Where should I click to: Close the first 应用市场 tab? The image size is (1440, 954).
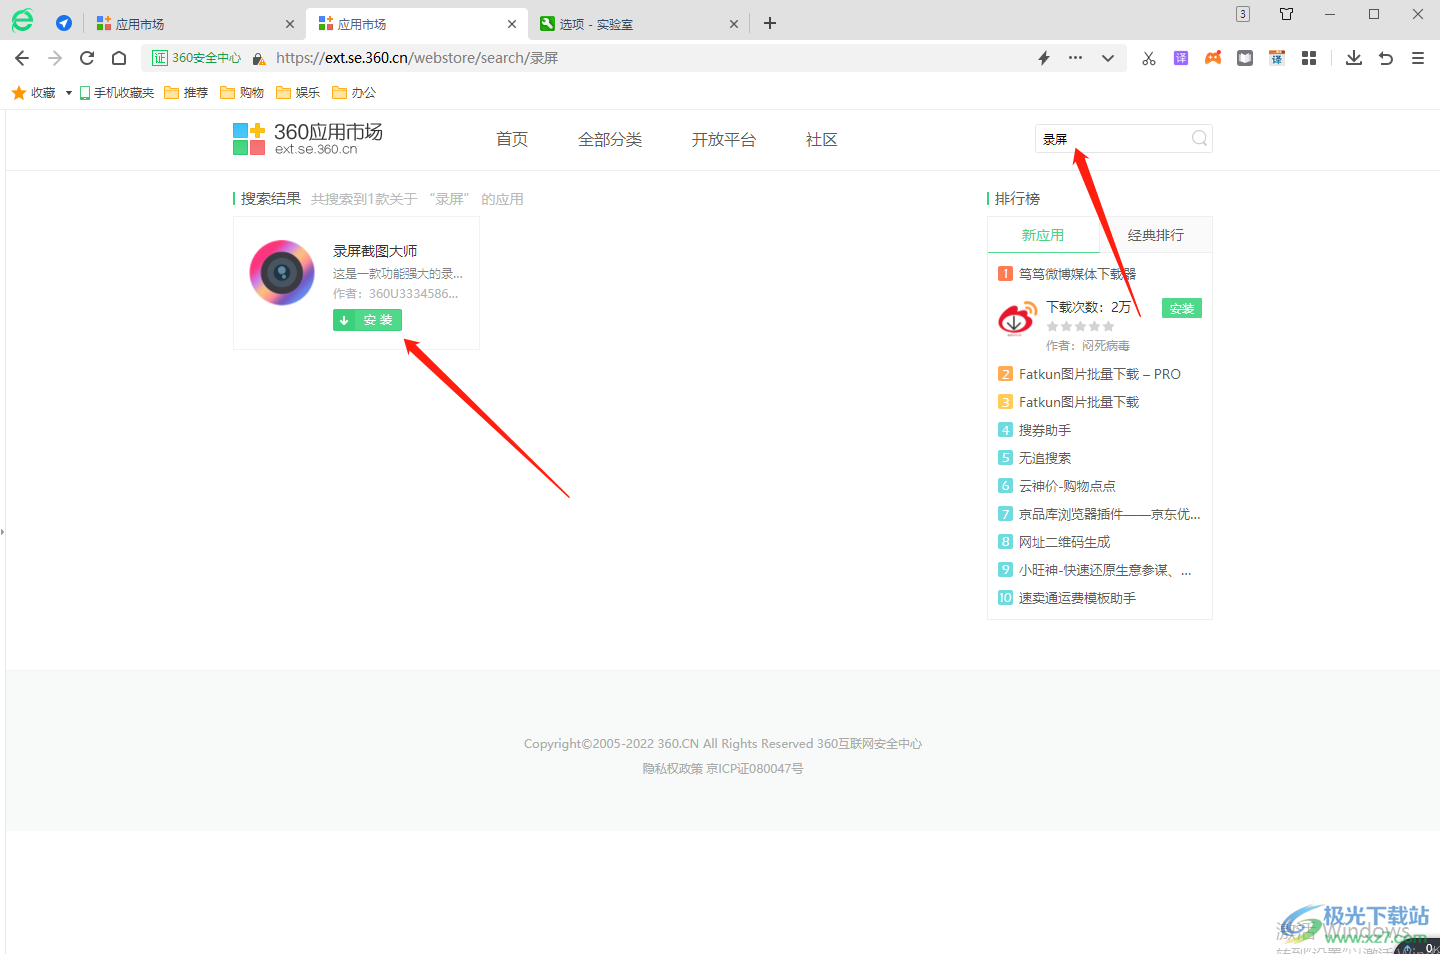click(x=290, y=24)
